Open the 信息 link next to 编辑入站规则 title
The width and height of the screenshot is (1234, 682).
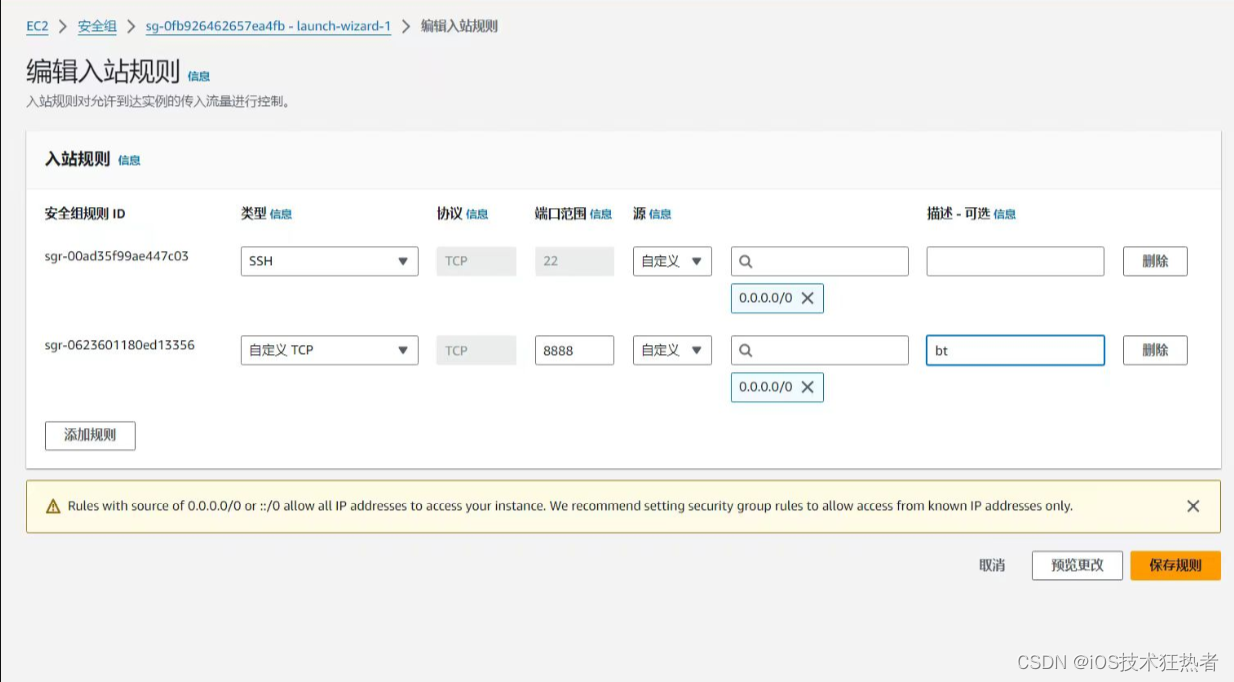199,76
